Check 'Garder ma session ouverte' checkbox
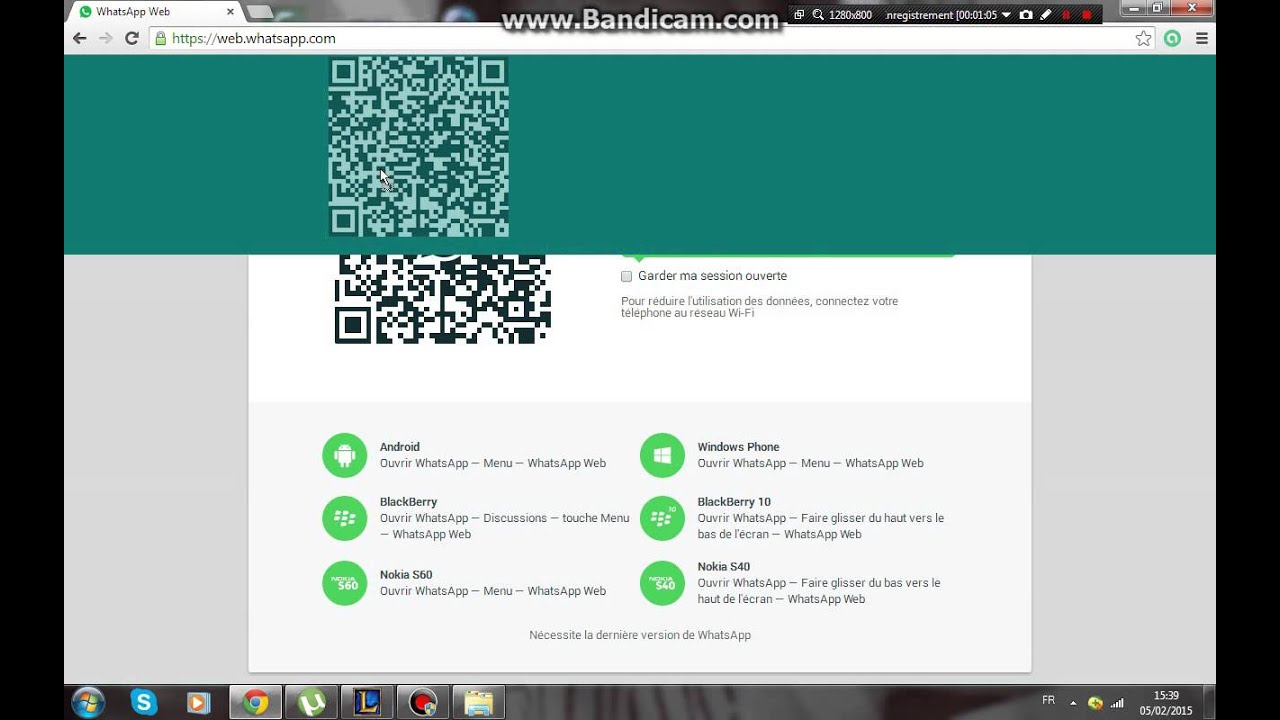This screenshot has width=1280, height=720. coord(627,276)
